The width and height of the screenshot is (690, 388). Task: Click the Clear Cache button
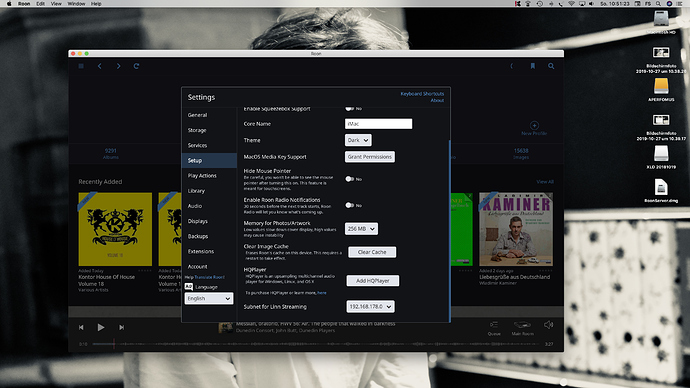coord(372,252)
